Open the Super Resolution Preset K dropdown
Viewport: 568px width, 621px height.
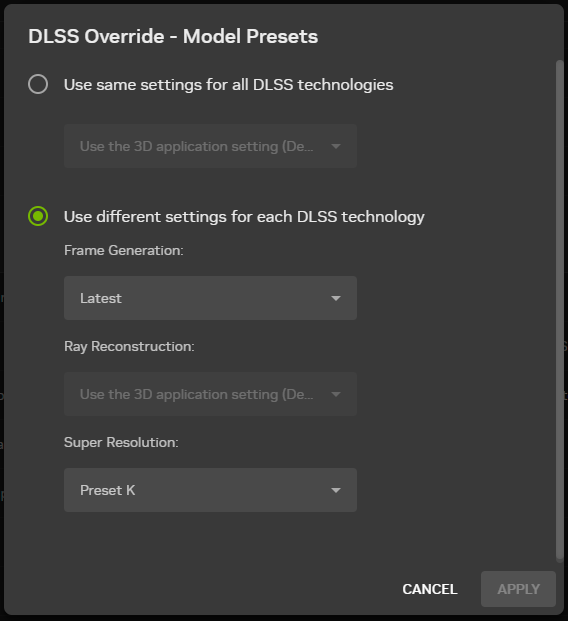click(x=210, y=490)
